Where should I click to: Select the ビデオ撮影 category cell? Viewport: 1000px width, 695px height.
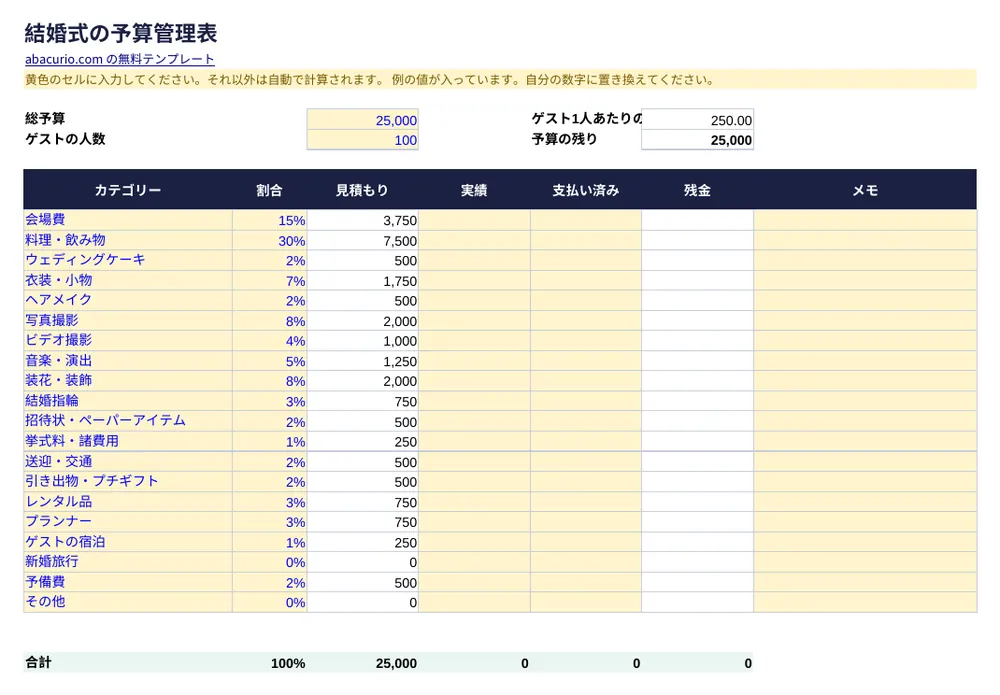tap(128, 340)
